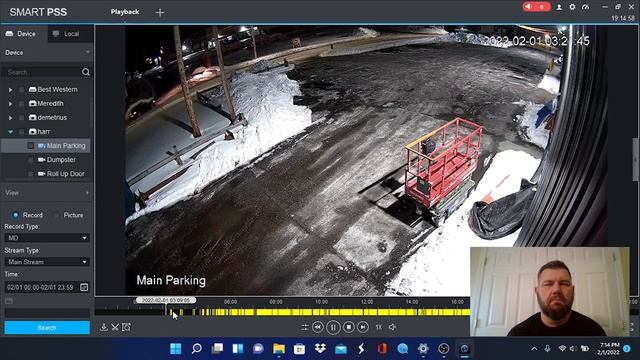The width and height of the screenshot is (640, 360).
Task: Expand the demetrius device
Action: tap(11, 118)
